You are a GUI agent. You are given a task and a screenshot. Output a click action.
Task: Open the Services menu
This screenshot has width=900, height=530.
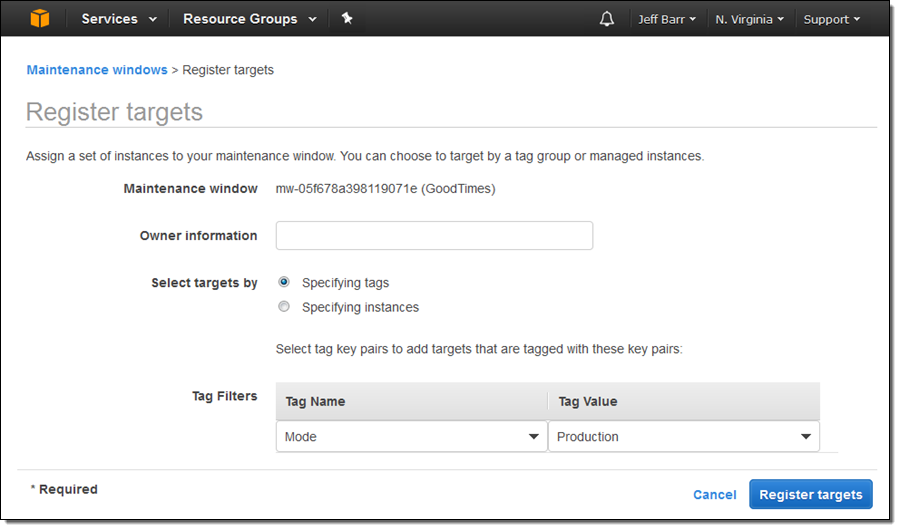[x=119, y=19]
